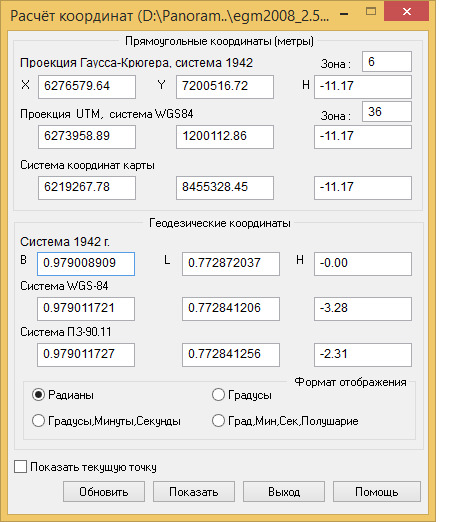Screen dimensions: 456x522
Task: Click the Система 1942 г. label
Action: point(65,242)
